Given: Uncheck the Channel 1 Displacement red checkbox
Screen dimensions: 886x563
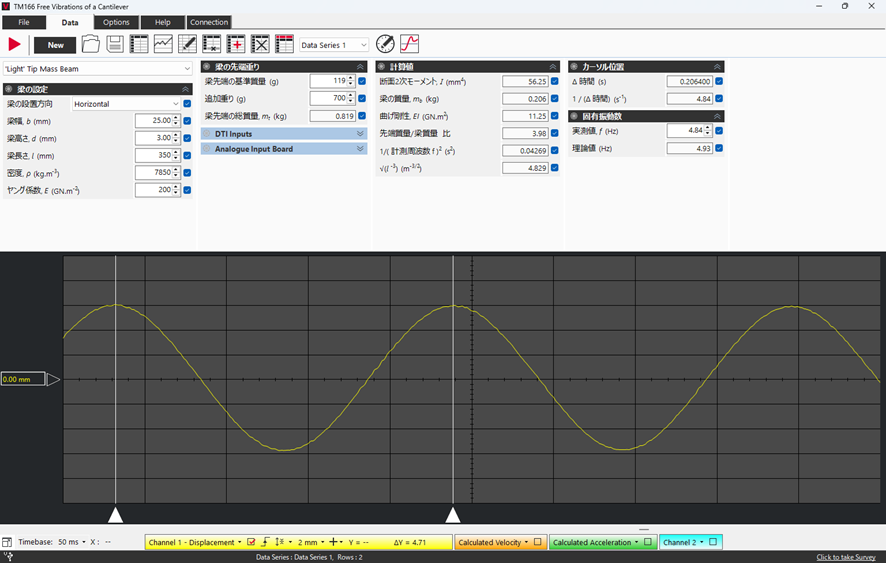Looking at the screenshot, I should click(x=251, y=542).
